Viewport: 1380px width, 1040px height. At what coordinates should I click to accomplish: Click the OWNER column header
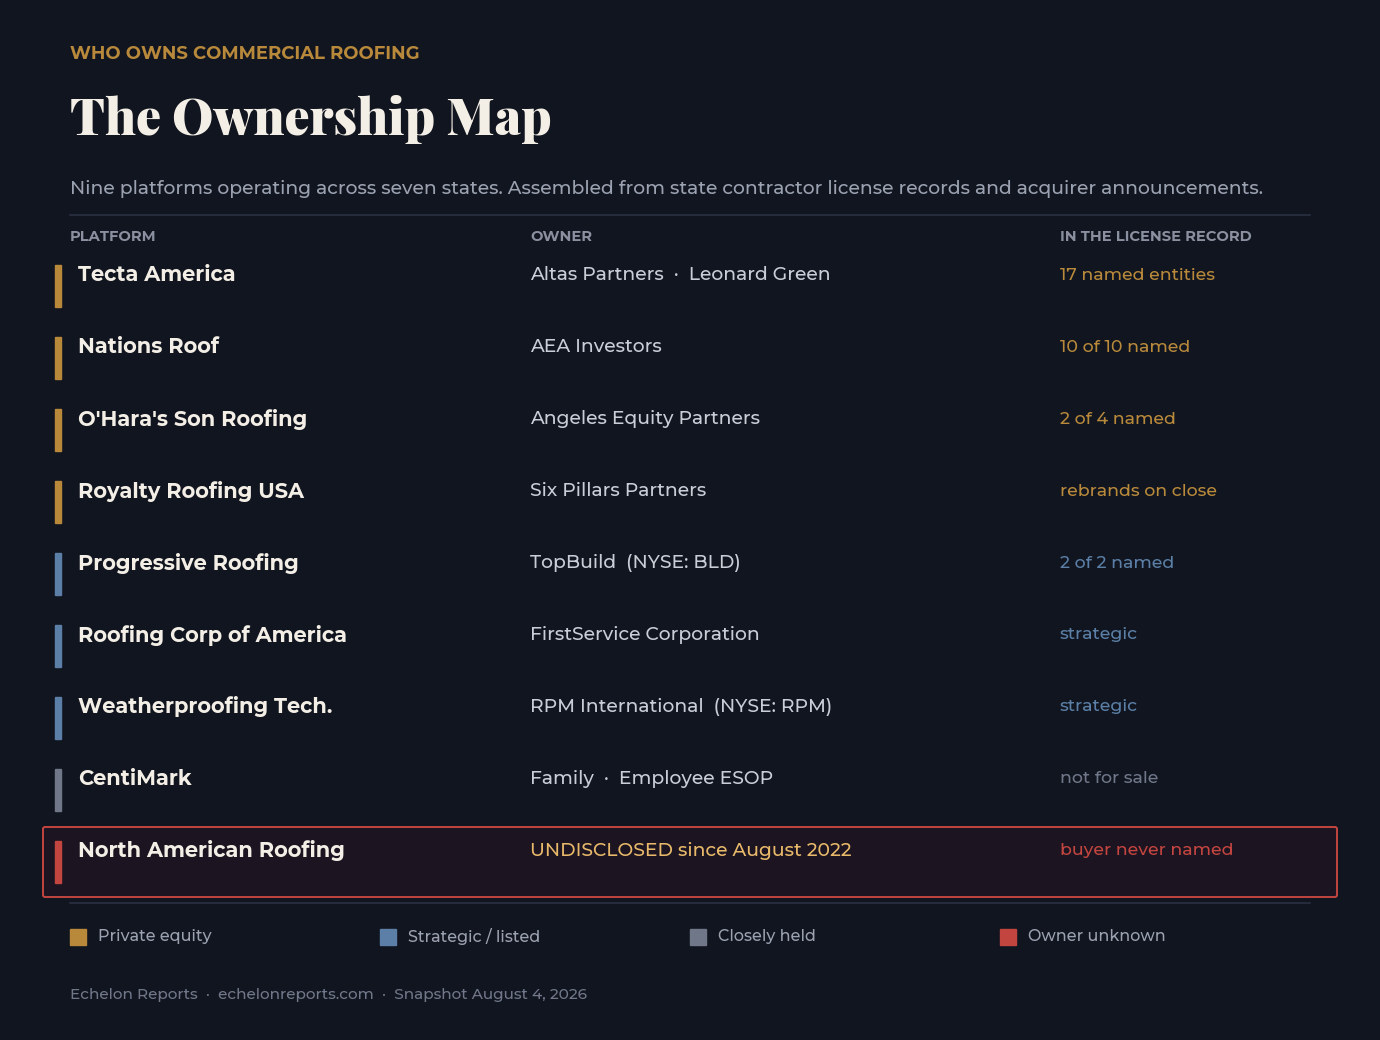[561, 236]
